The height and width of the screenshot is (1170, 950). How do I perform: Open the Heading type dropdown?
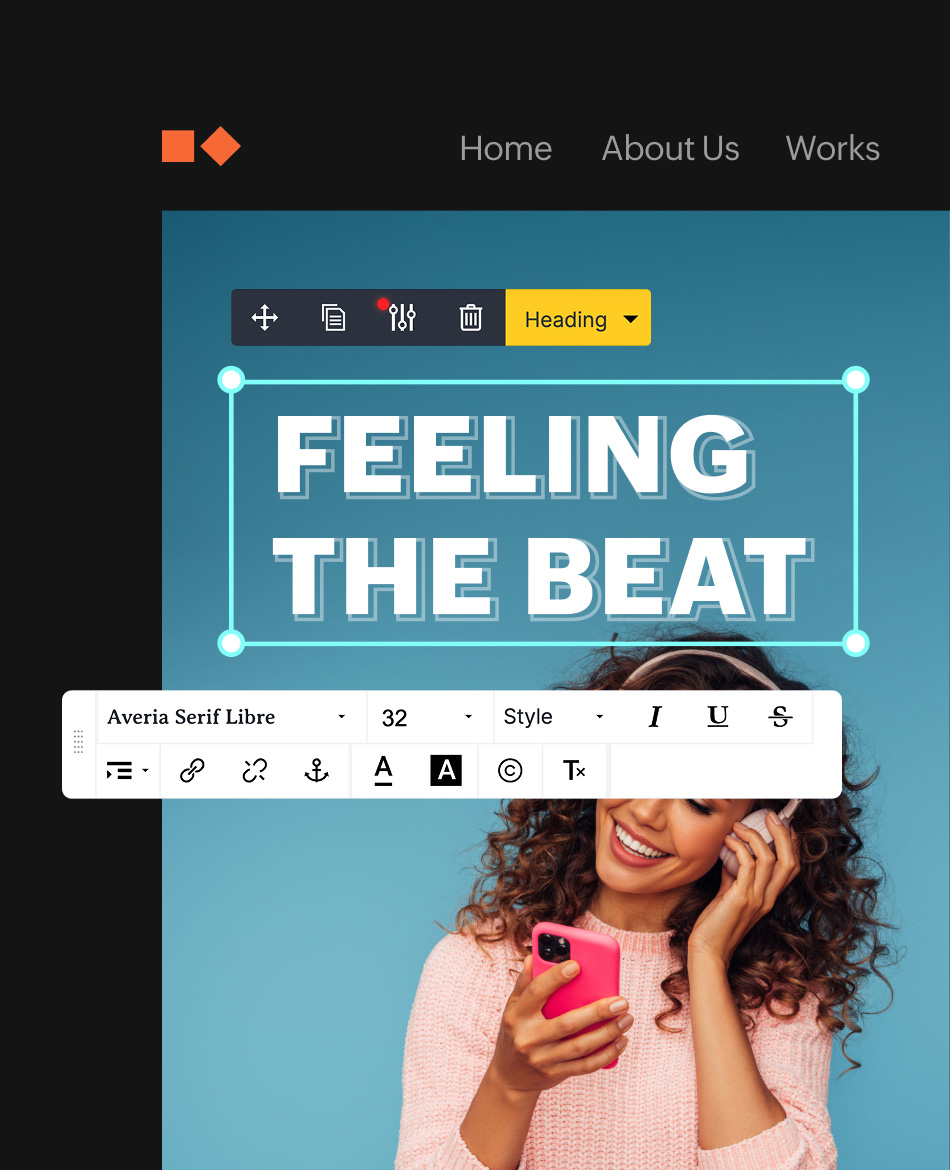(578, 318)
